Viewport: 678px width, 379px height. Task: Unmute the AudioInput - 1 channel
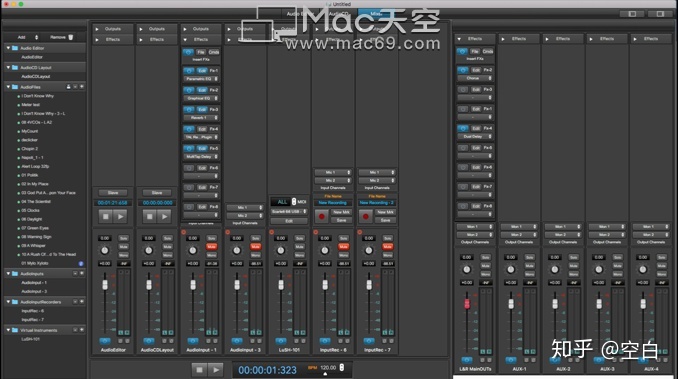[x=211, y=247]
